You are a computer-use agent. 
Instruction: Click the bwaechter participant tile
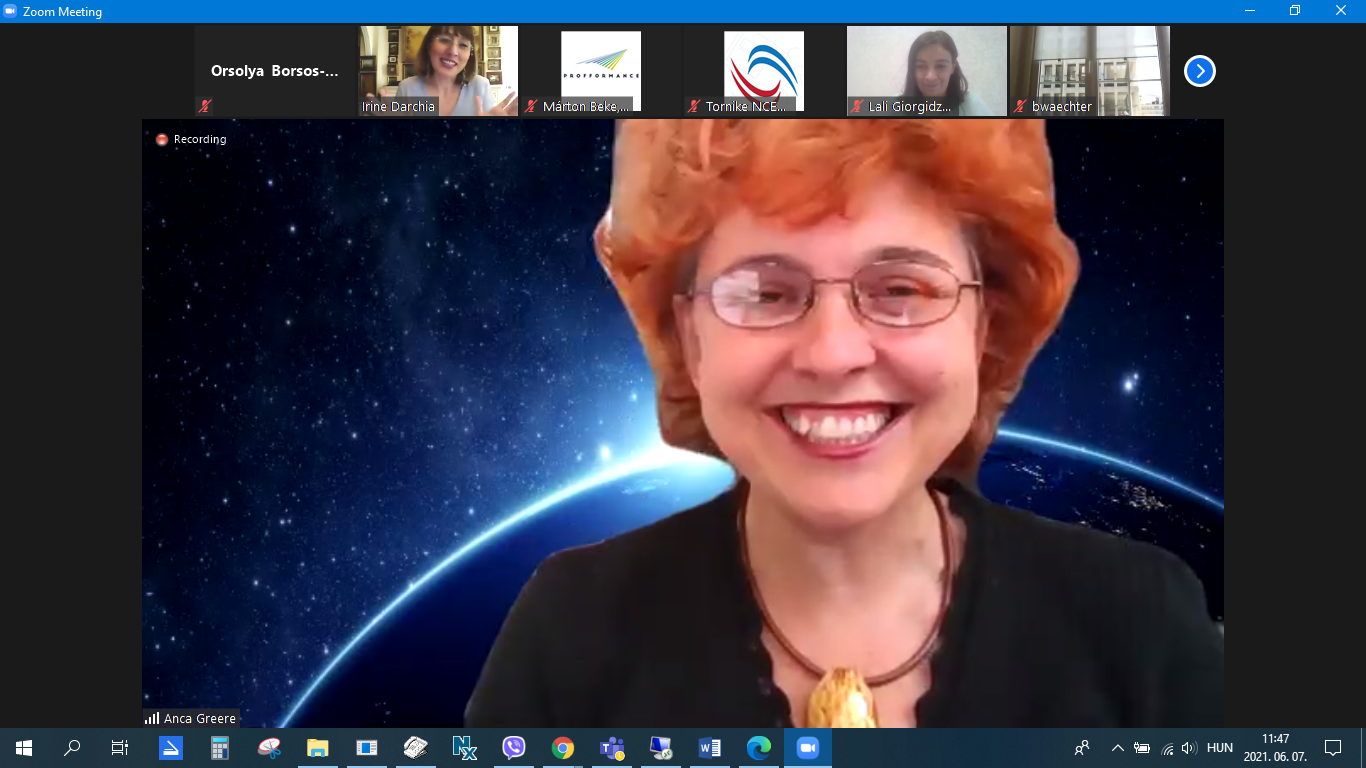[x=1089, y=70]
